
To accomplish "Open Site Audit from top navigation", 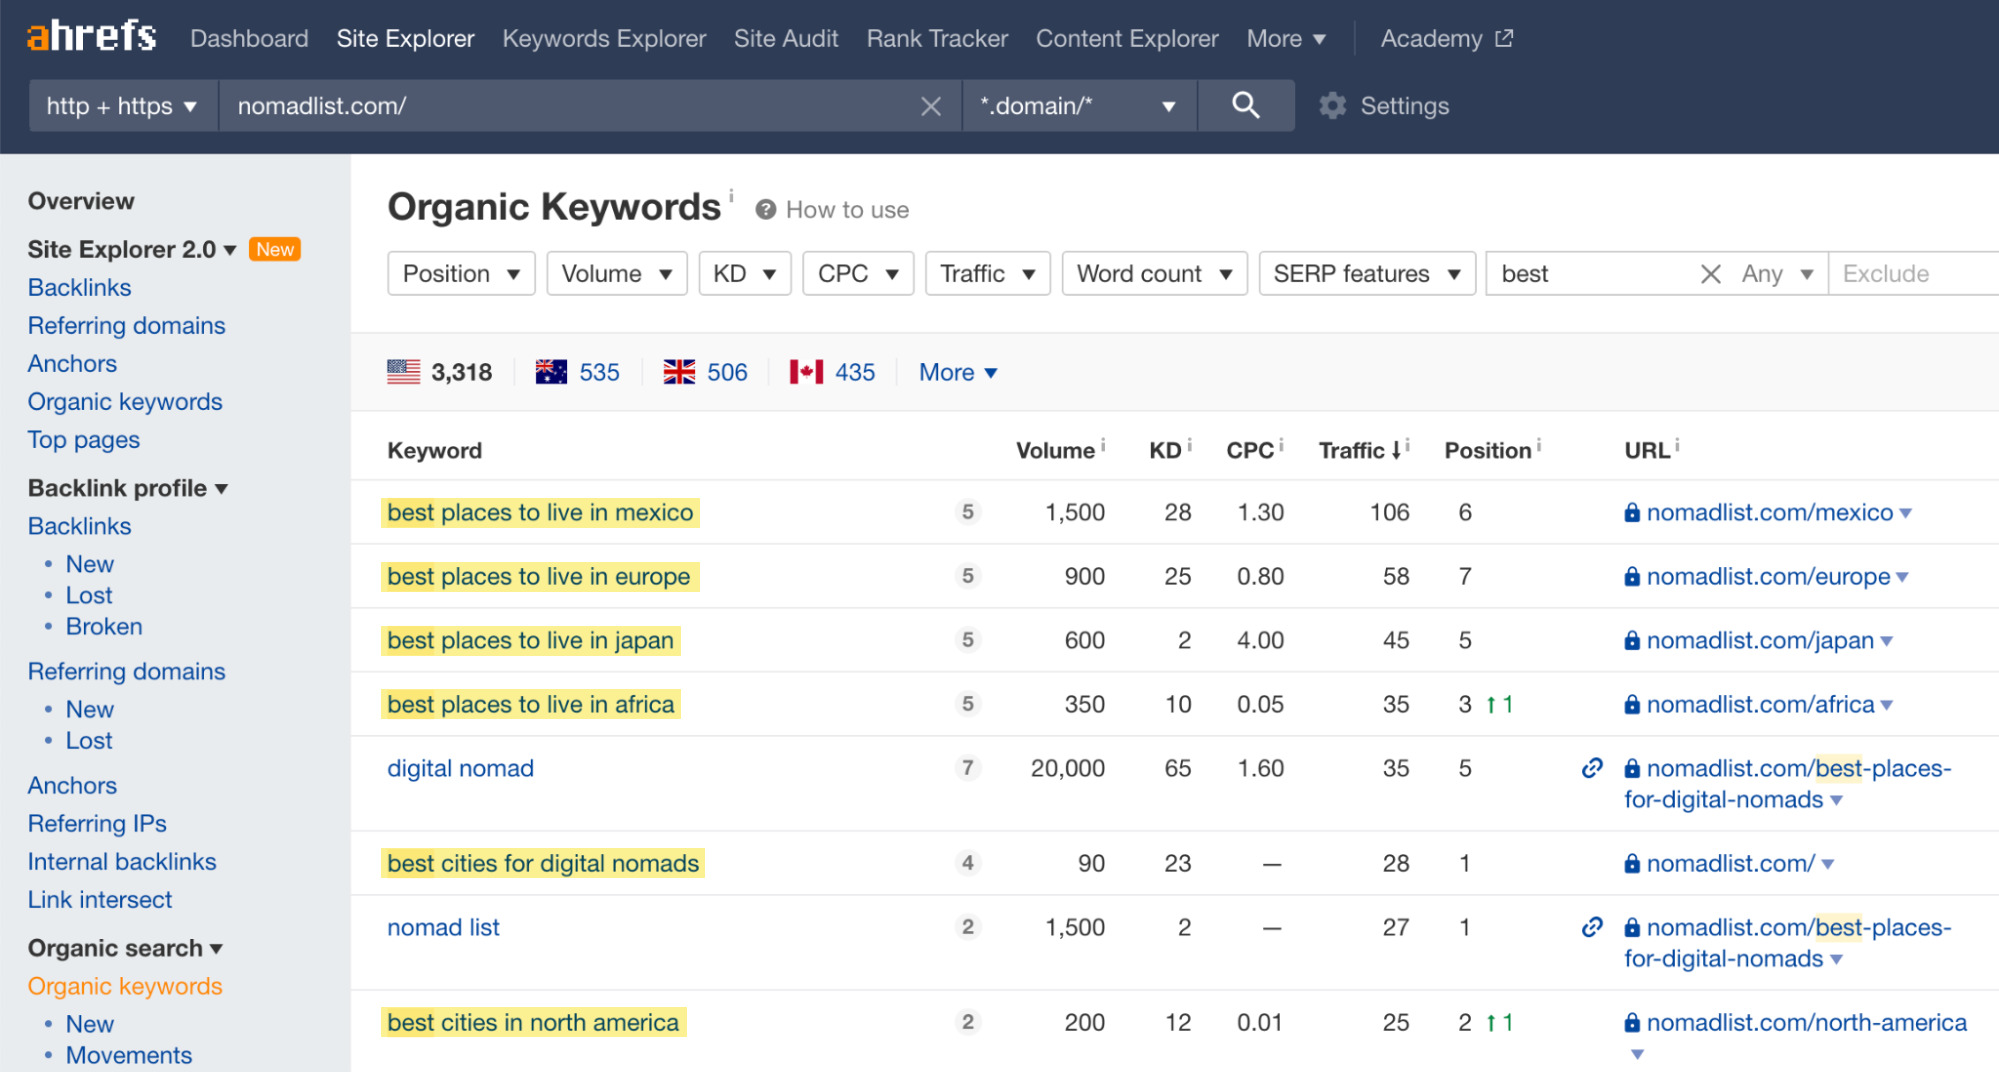I will (x=785, y=38).
